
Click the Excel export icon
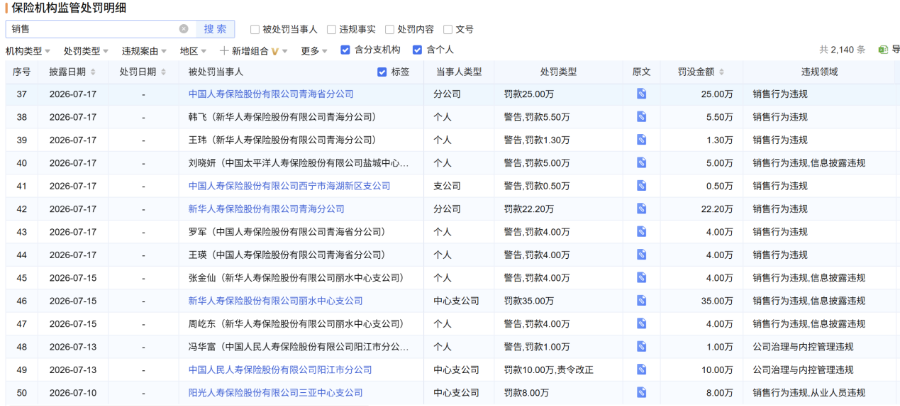click(x=883, y=50)
